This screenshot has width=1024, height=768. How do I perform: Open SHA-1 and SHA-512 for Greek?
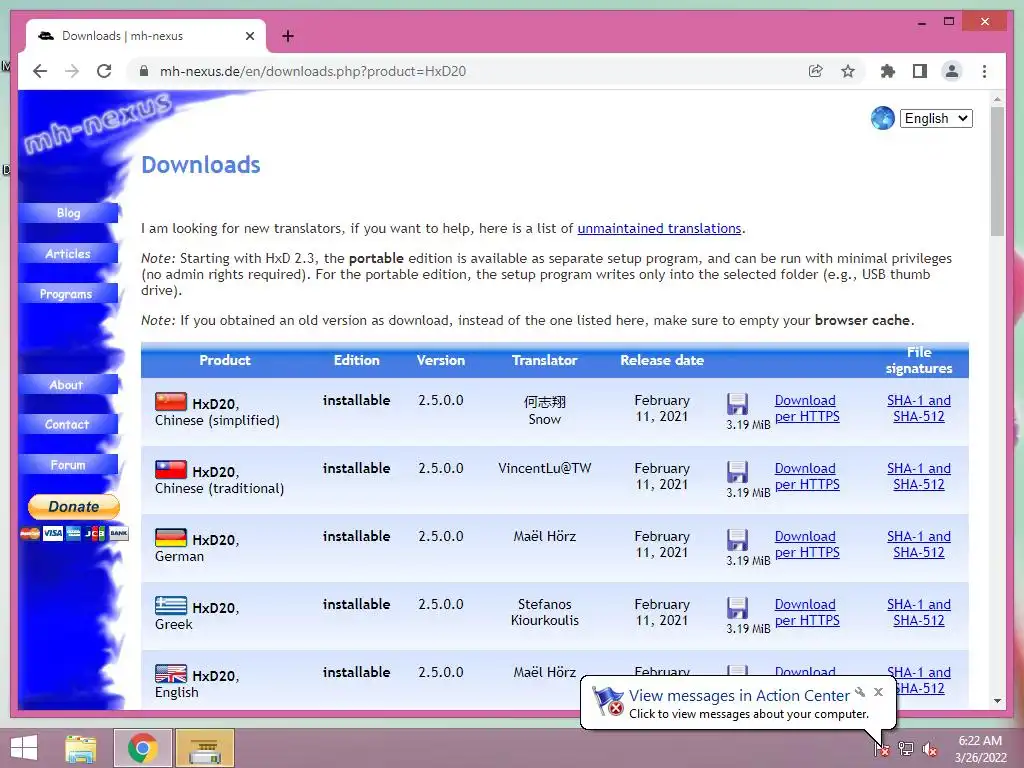pyautogui.click(x=919, y=612)
